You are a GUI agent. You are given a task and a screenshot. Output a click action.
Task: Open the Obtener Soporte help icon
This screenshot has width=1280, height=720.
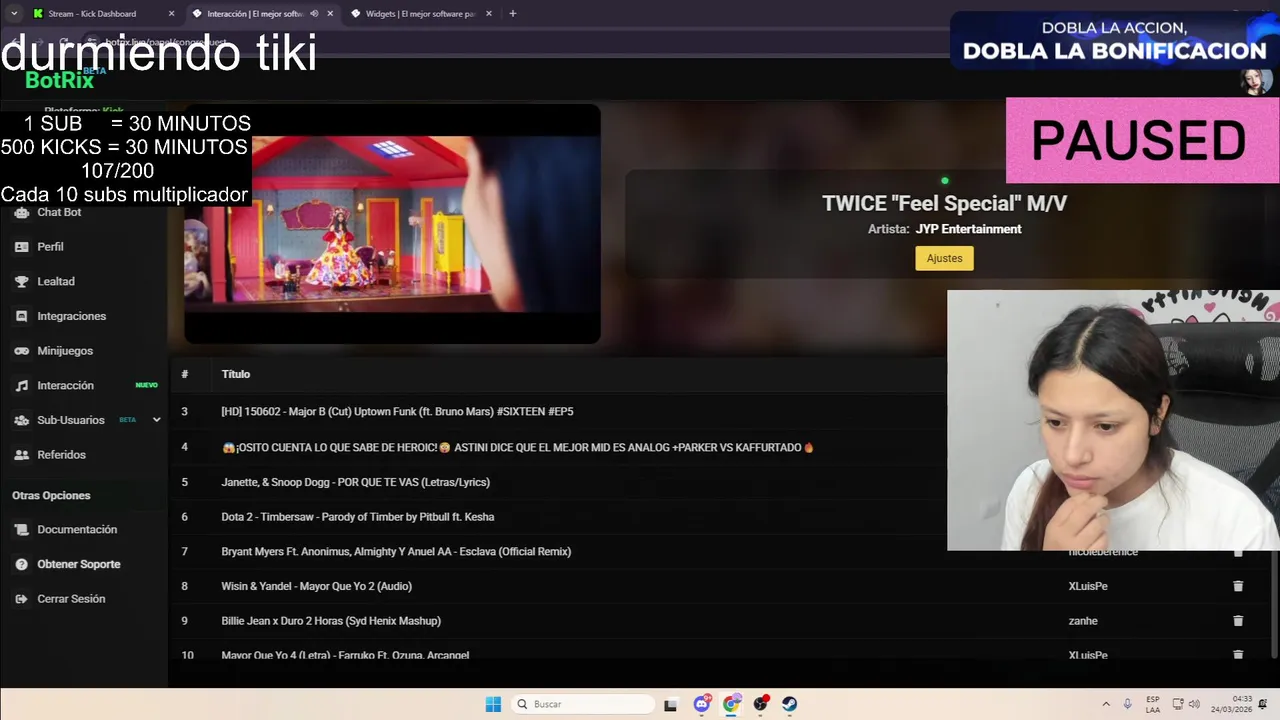pyautogui.click(x=21, y=564)
